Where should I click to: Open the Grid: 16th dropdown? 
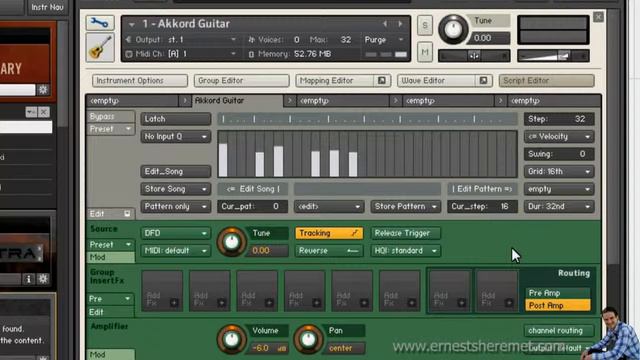(x=559, y=171)
